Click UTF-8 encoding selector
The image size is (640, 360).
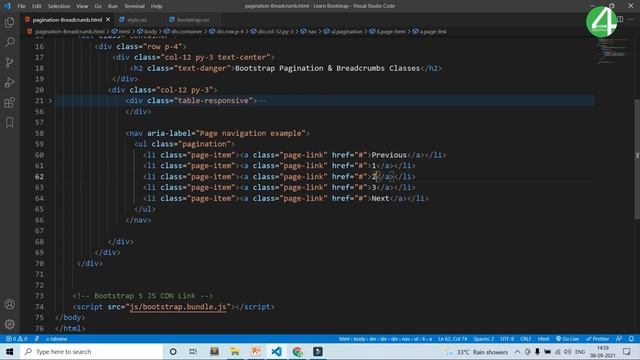[507, 339]
